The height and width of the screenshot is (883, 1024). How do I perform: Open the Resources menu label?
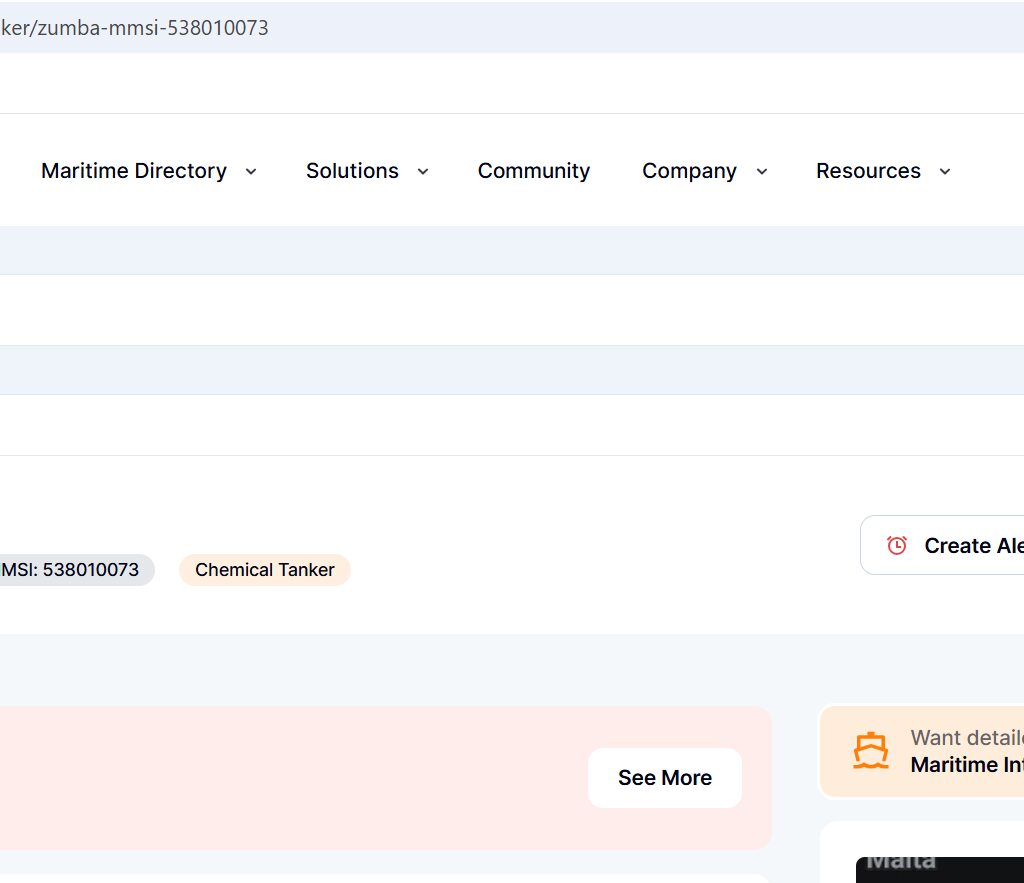coord(868,171)
